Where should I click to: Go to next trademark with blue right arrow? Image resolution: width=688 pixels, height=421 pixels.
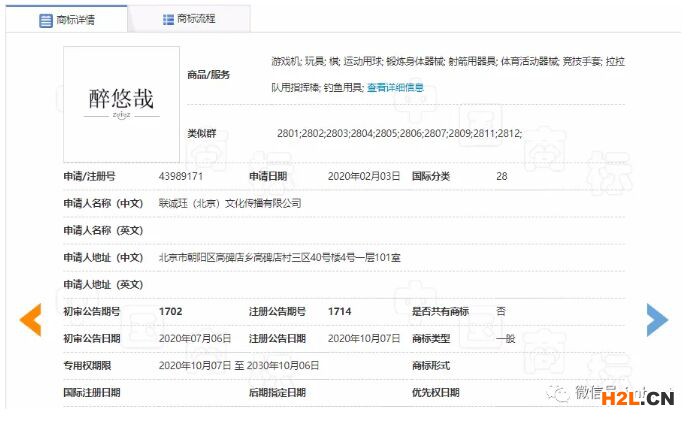click(656, 319)
